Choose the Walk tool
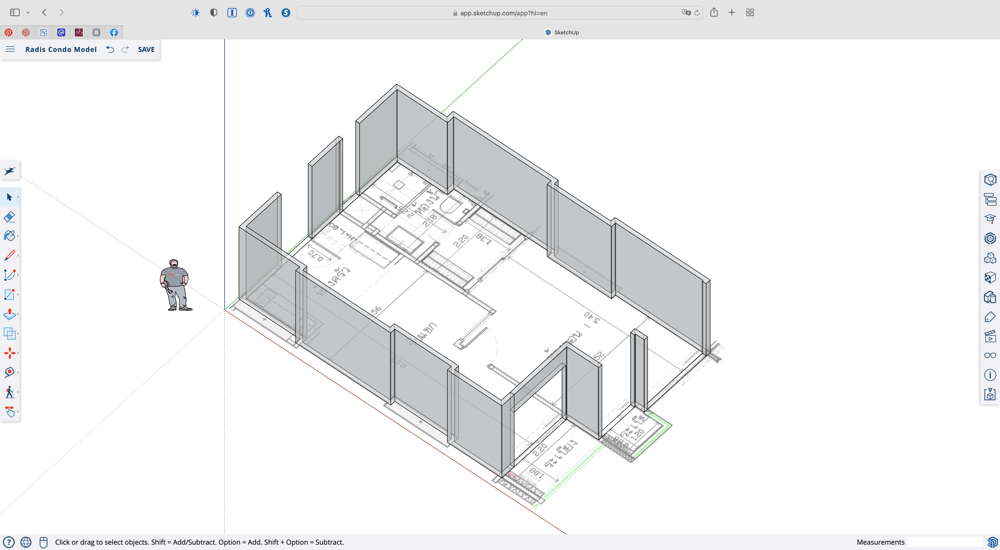 tap(9, 392)
